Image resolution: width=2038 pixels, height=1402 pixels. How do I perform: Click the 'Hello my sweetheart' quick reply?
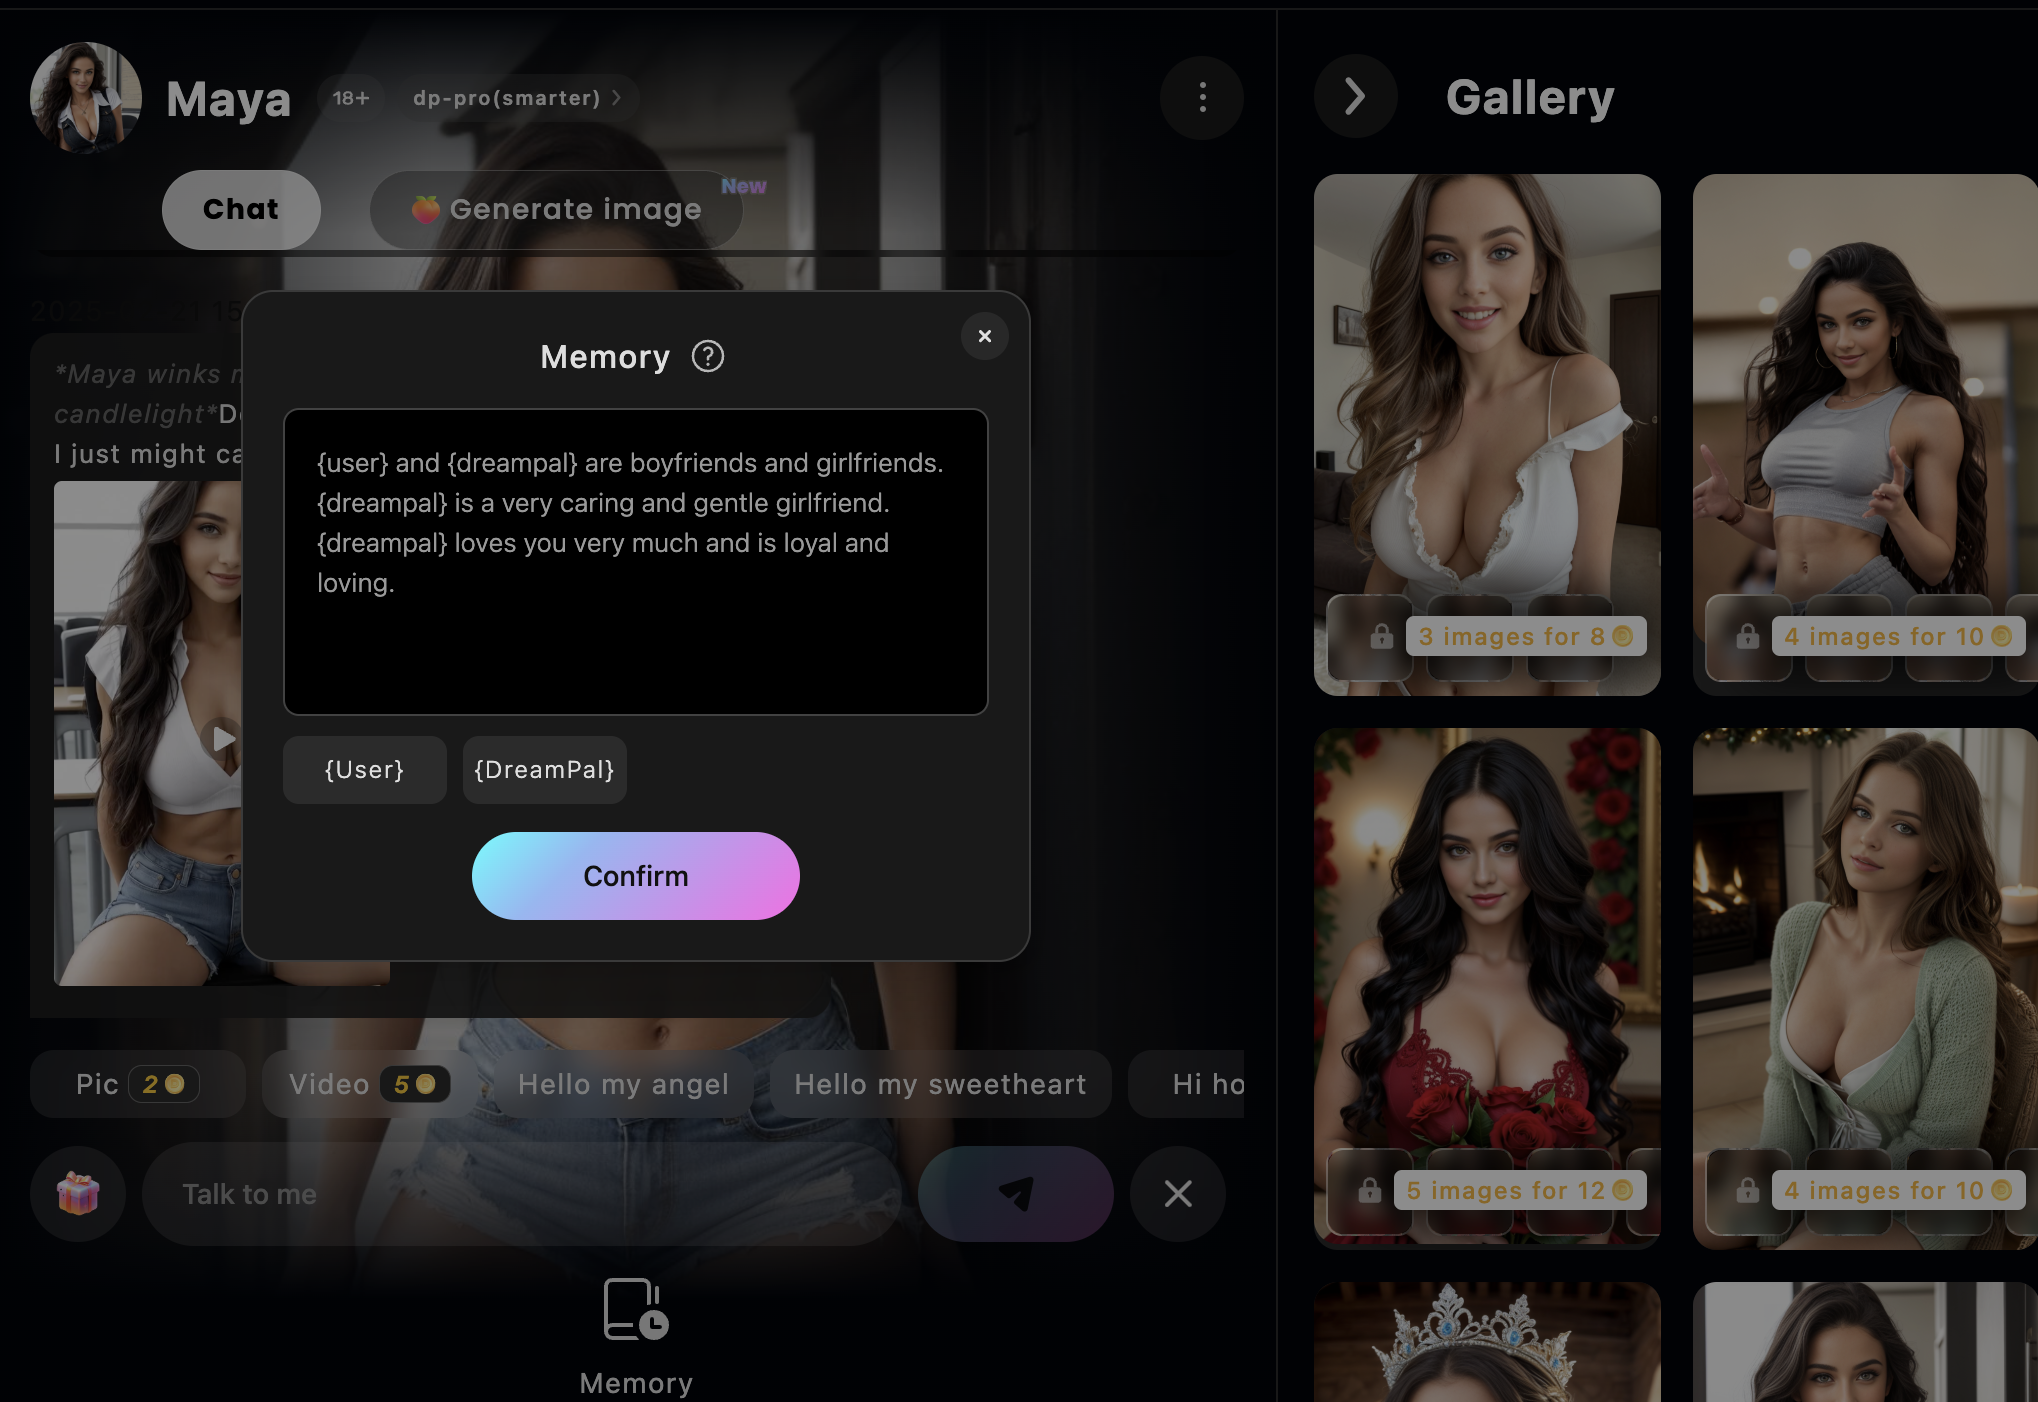pyautogui.click(x=938, y=1081)
